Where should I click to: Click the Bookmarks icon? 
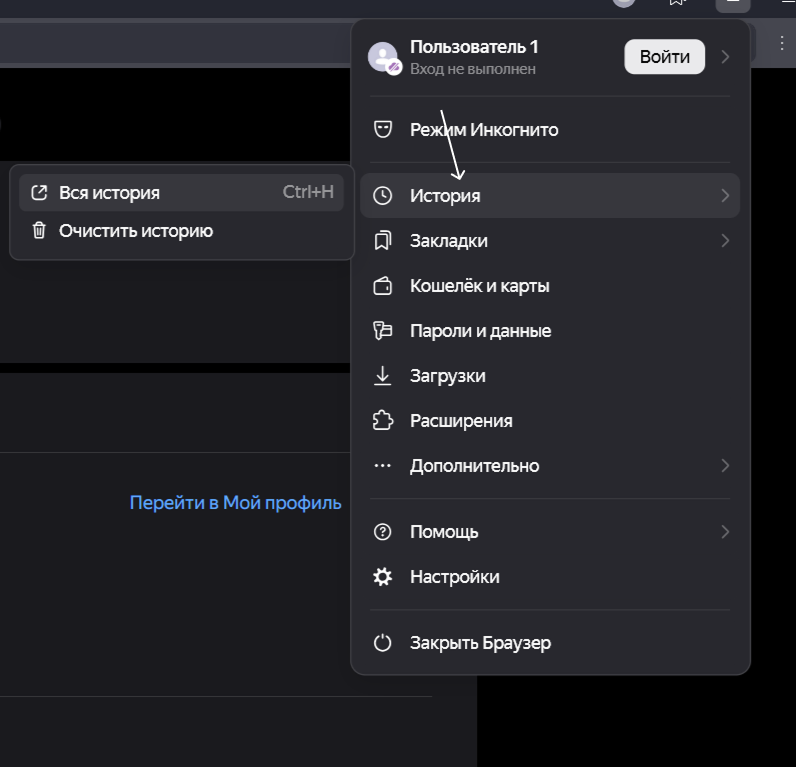click(x=382, y=241)
